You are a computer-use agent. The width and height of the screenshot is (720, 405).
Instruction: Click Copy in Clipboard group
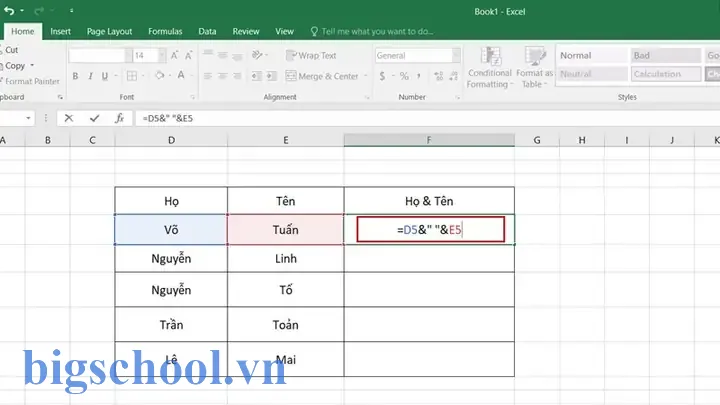[13, 66]
